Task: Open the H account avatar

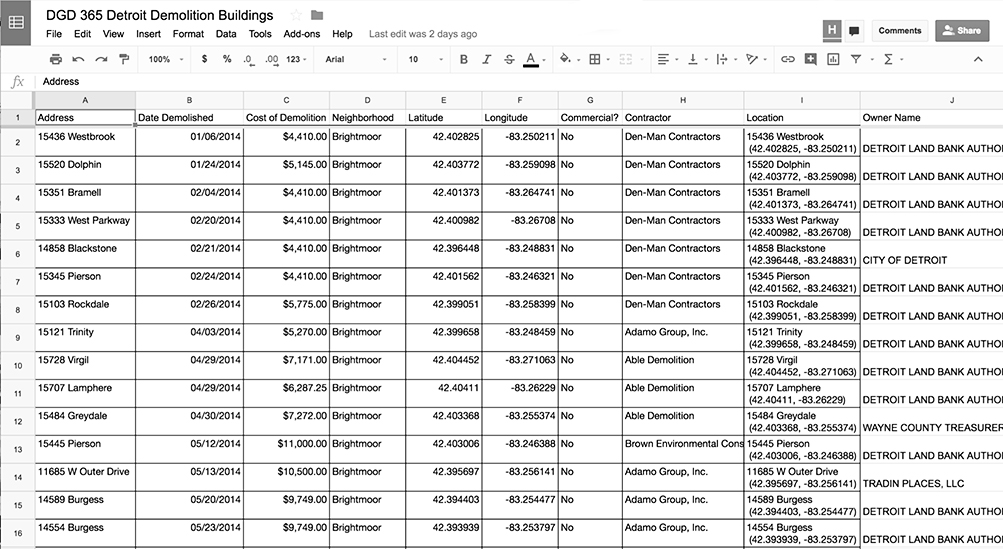Action: pos(832,30)
